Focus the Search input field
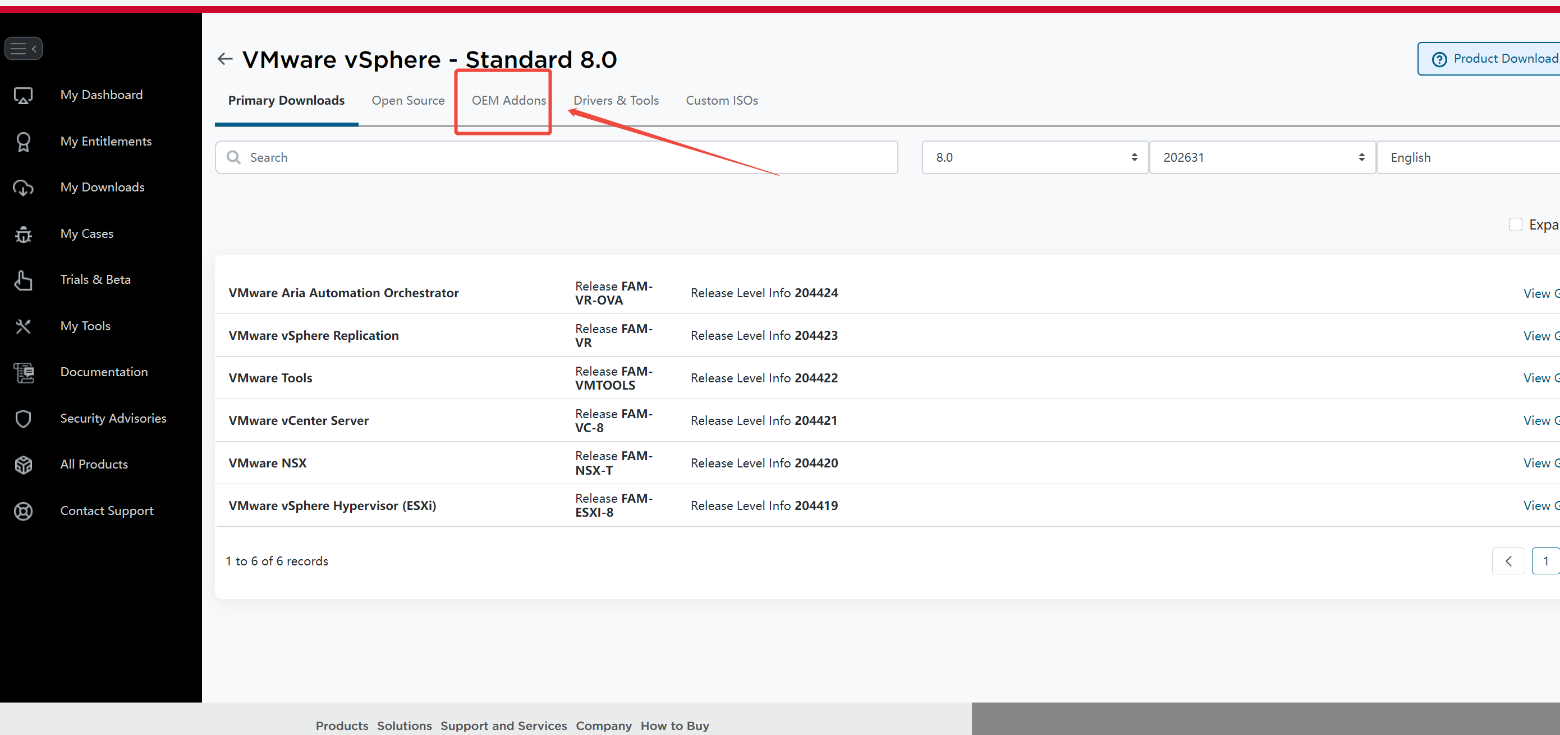The width and height of the screenshot is (1560, 735). click(556, 158)
